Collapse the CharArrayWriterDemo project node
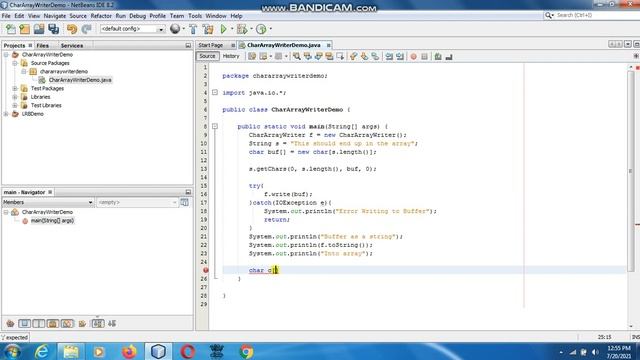This screenshot has width=640, height=360. pyautogui.click(x=6, y=55)
